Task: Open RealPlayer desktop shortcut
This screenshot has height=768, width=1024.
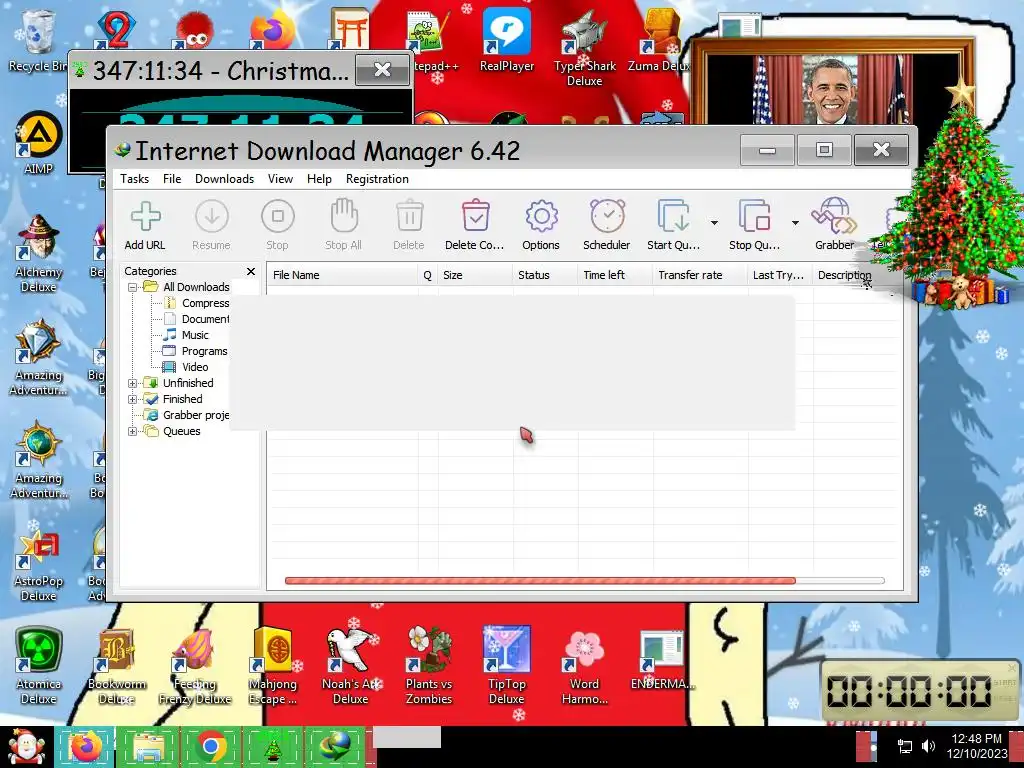Action: coord(507,40)
